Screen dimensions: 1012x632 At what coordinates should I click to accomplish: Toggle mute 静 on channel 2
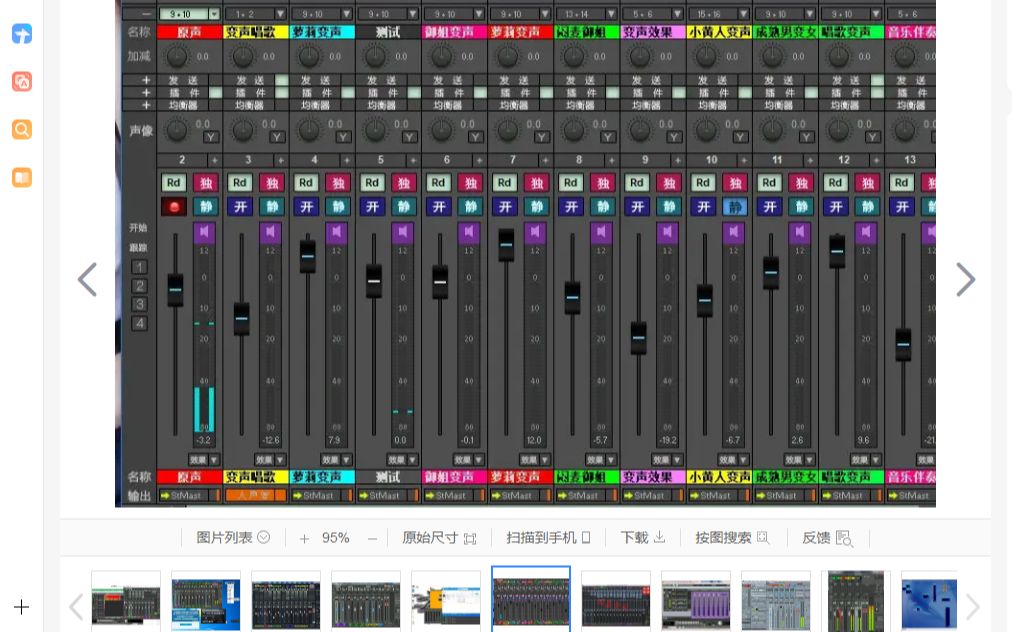206,207
